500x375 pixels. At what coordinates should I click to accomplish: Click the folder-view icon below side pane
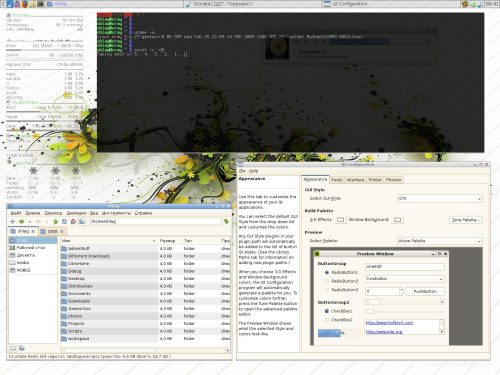pos(22,348)
